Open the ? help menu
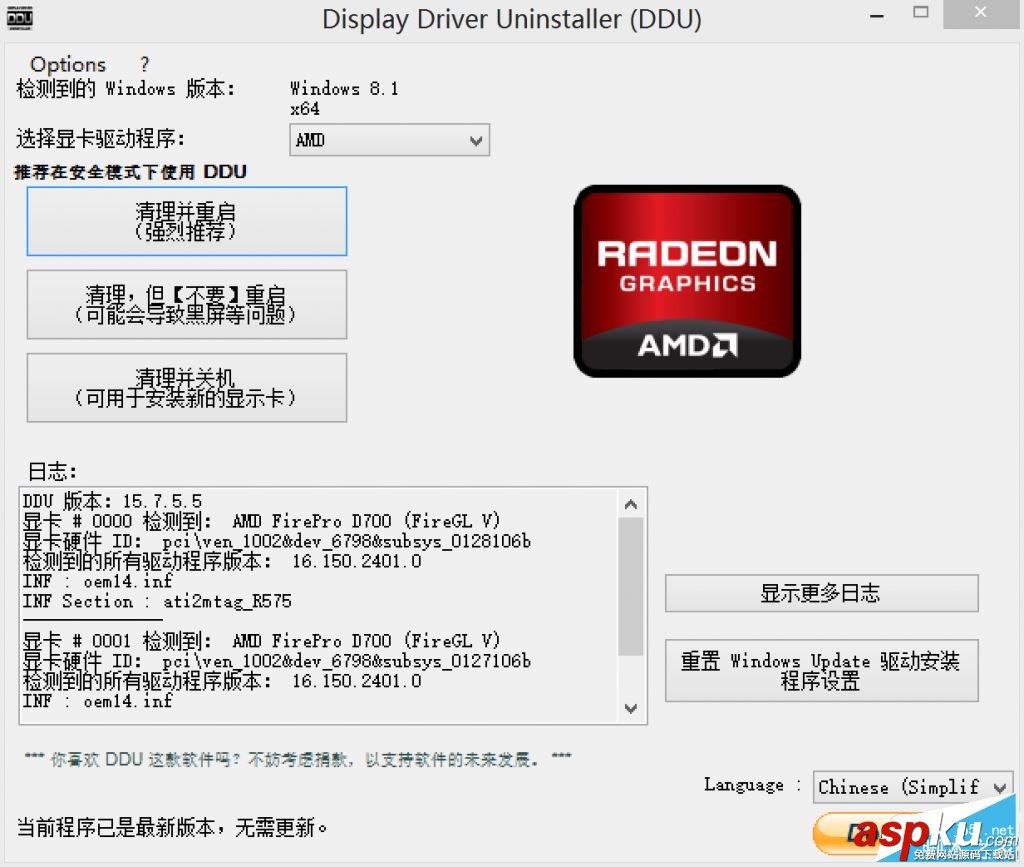Screen dimensions: 1024x867 click(144, 64)
